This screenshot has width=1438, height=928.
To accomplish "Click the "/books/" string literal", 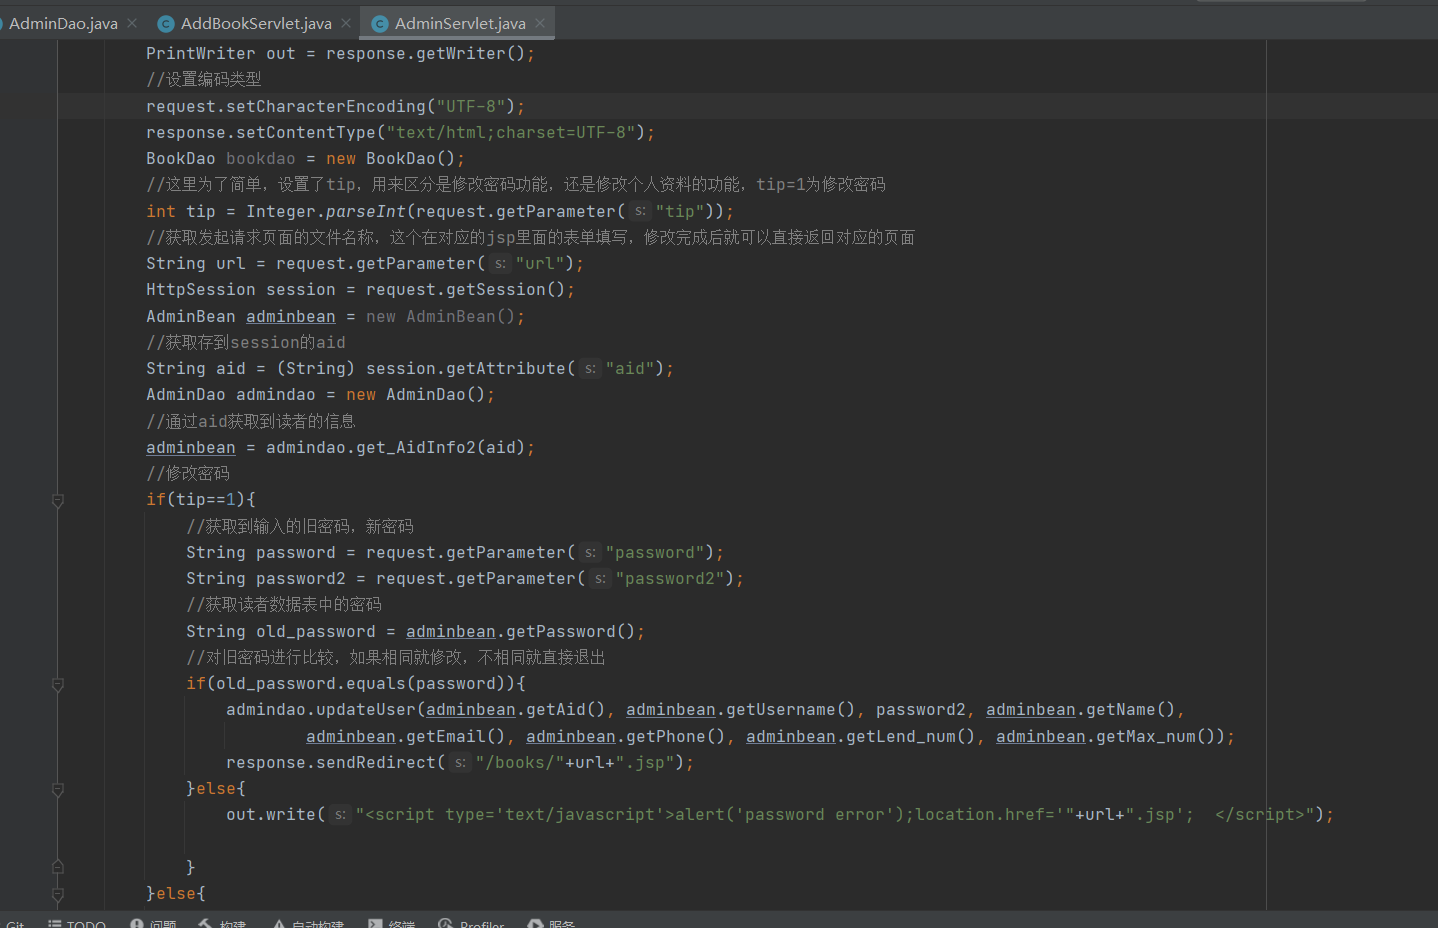I will [x=520, y=762].
